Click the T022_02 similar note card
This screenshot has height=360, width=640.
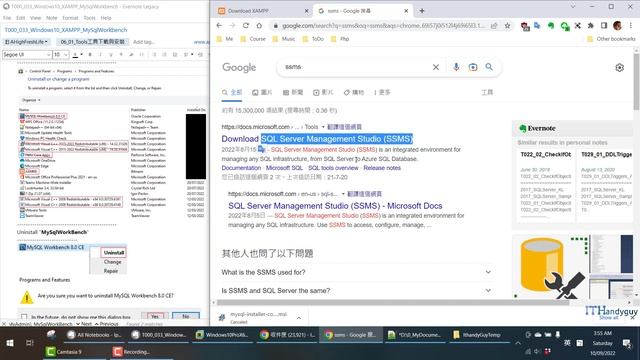pyautogui.click(x=546, y=186)
